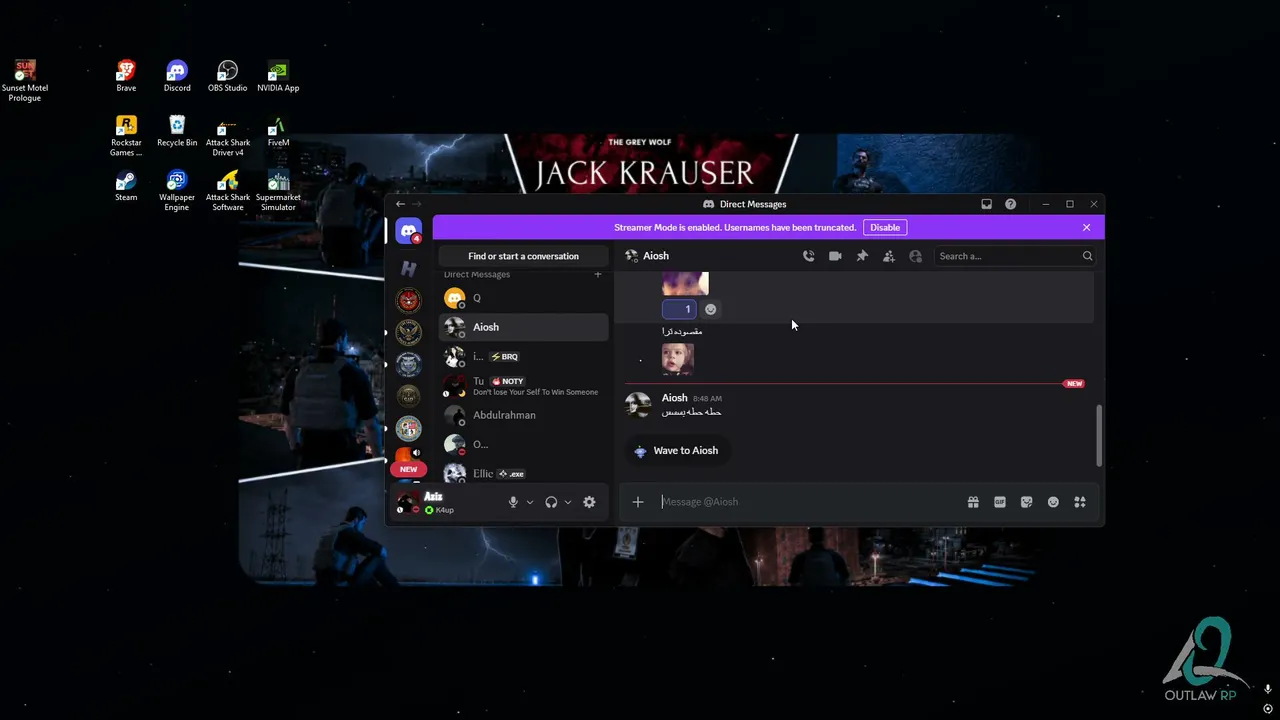The width and height of the screenshot is (1280, 720).
Task: Click the plus attachment button beside the message box
Action: [638, 502]
